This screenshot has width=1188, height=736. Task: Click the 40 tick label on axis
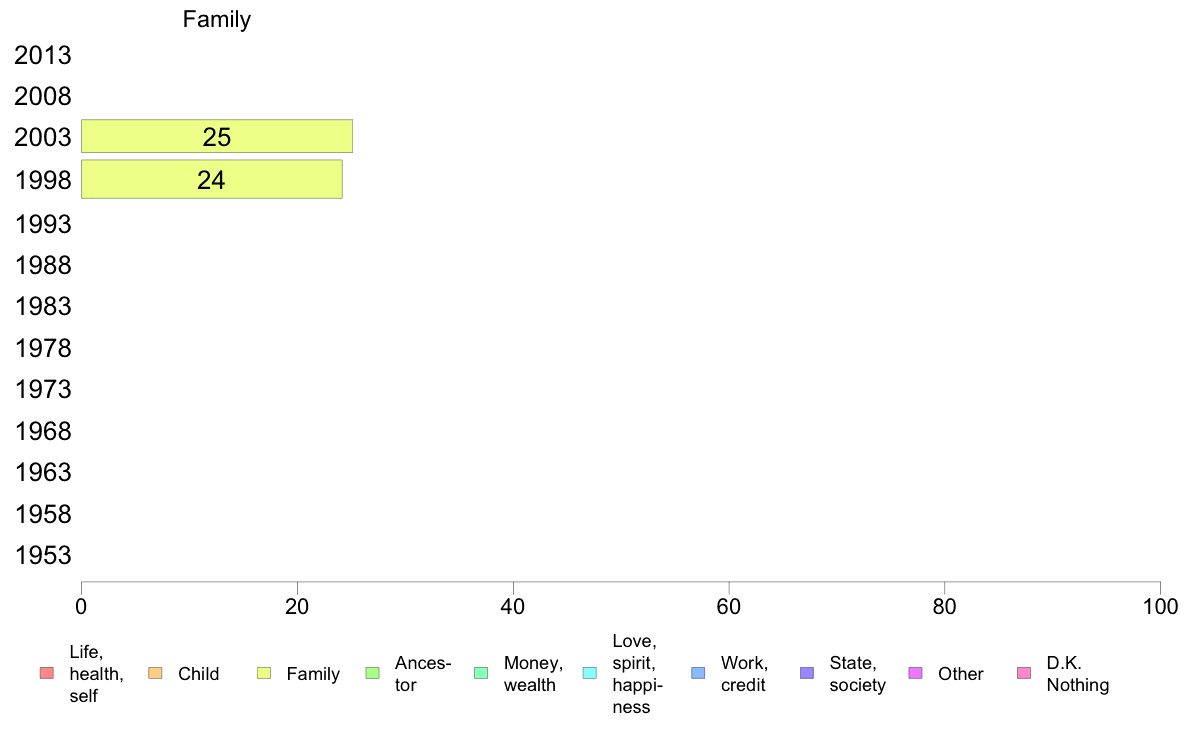pyautogui.click(x=513, y=606)
